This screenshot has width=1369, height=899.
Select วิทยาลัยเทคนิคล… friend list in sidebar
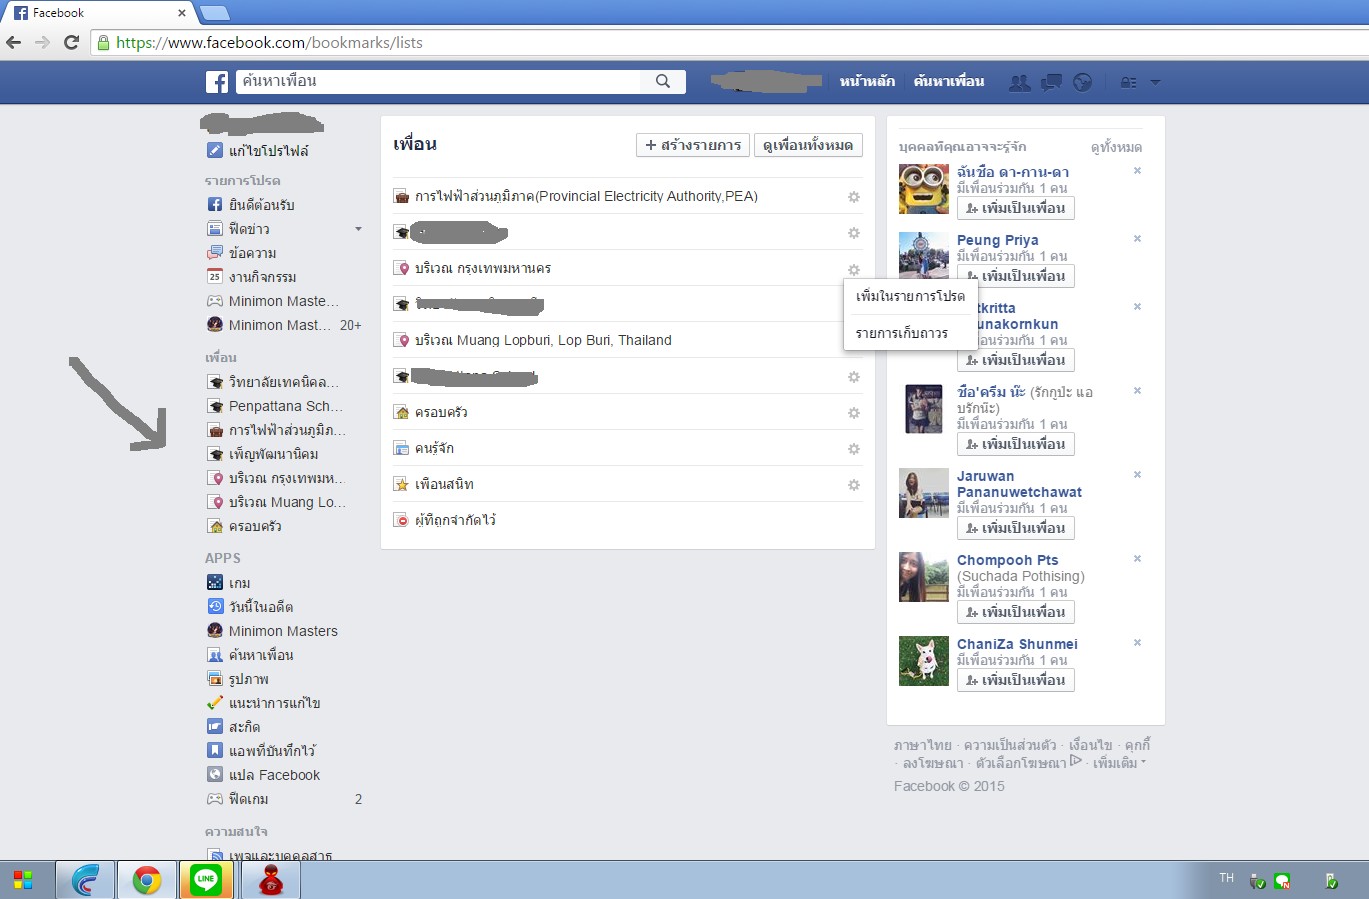284,382
